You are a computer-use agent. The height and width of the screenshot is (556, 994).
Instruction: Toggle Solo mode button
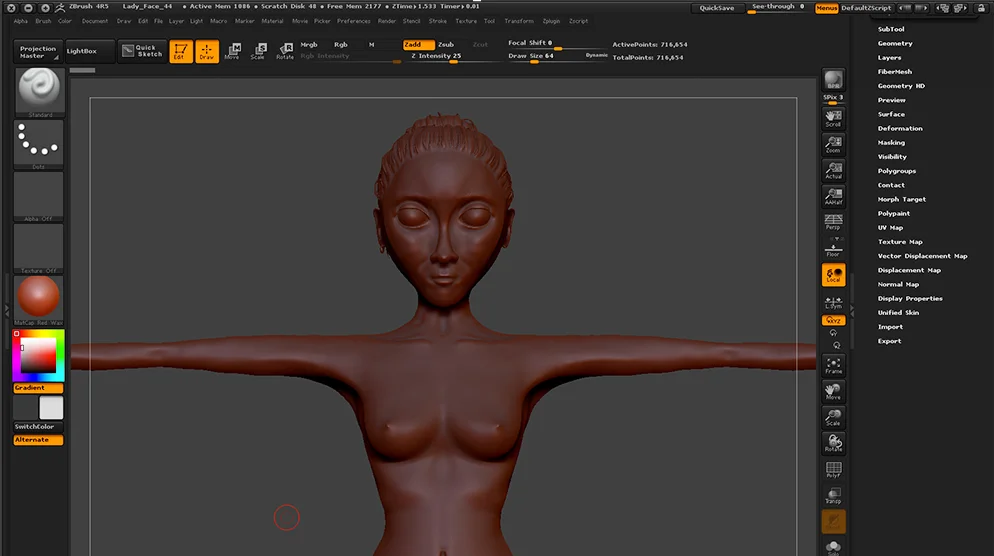(833, 547)
